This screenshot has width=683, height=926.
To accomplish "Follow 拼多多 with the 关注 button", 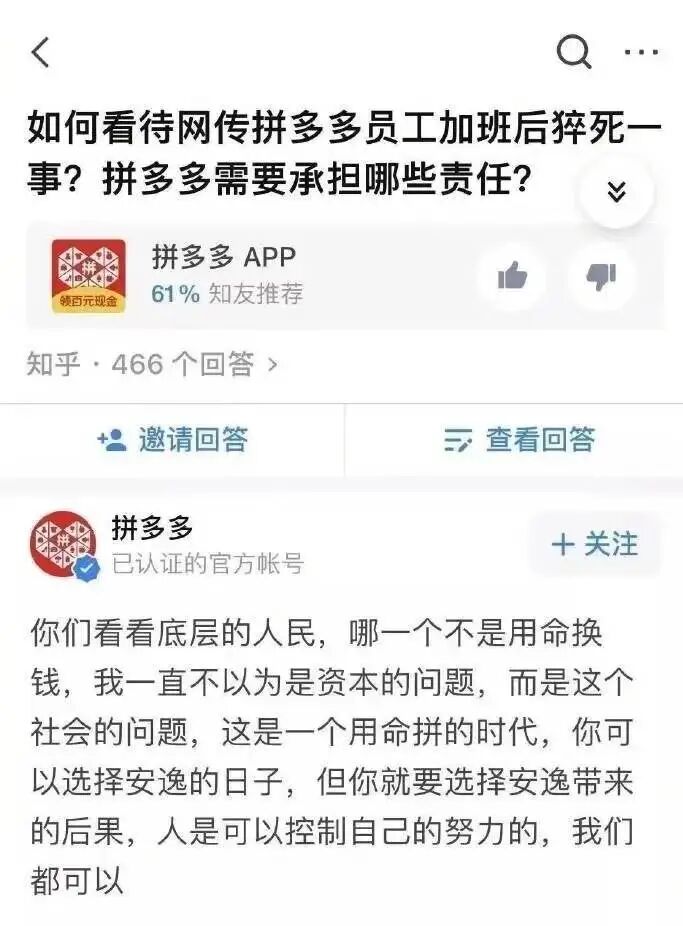I will 594,544.
